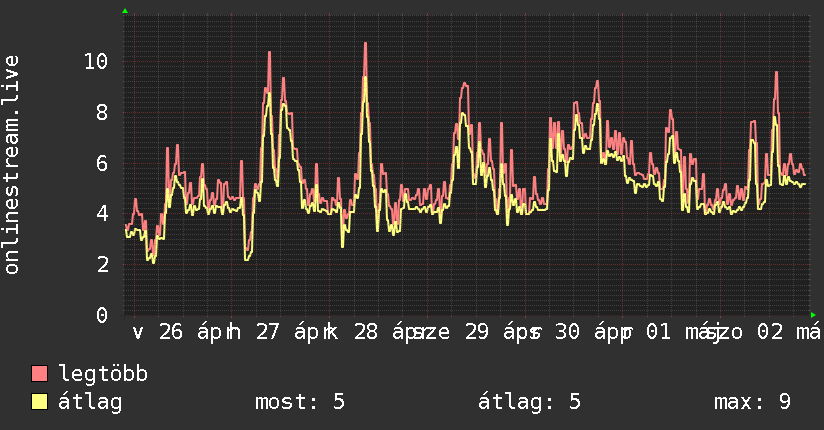
Task: Click the pink legtöbb legend swatch
Action: click(x=39, y=373)
